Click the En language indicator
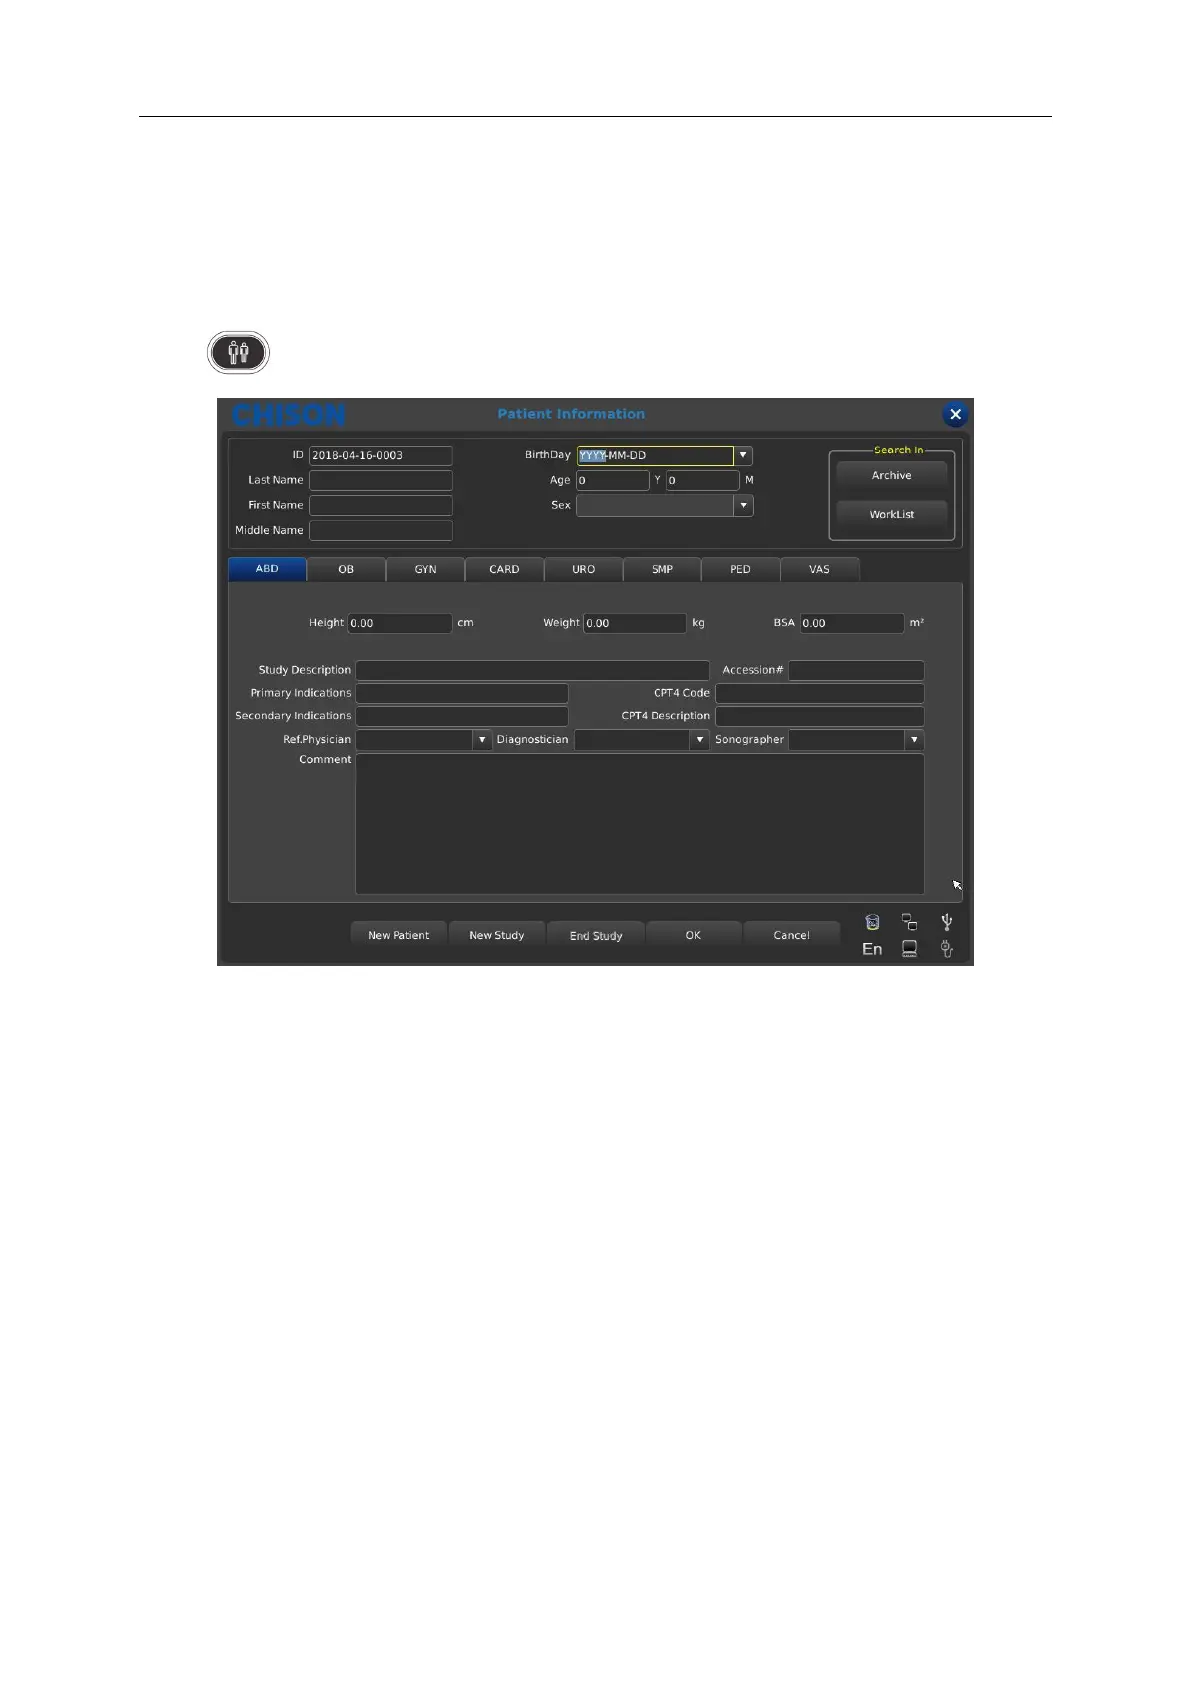 tap(872, 949)
